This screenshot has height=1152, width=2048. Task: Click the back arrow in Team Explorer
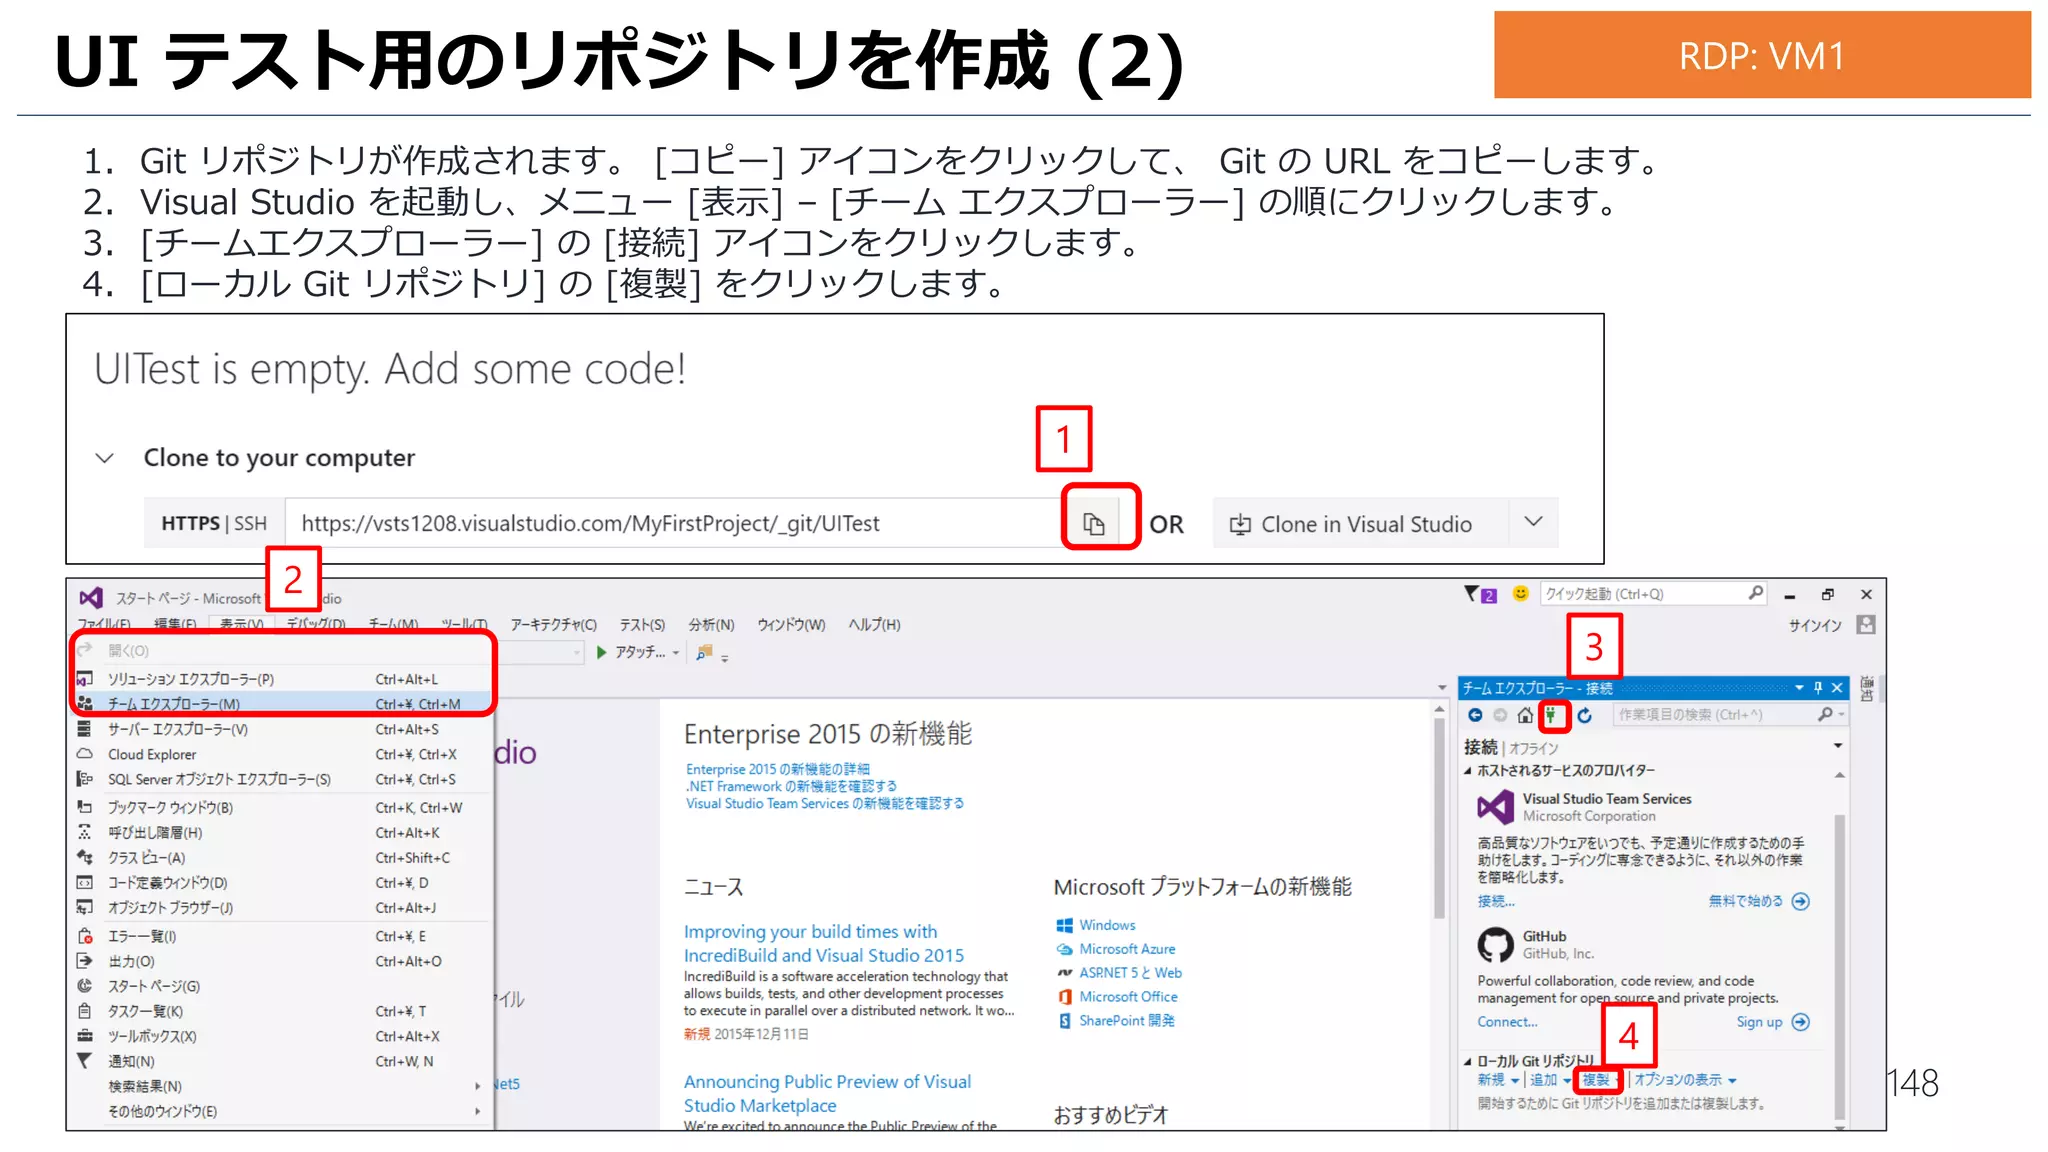point(1475,715)
